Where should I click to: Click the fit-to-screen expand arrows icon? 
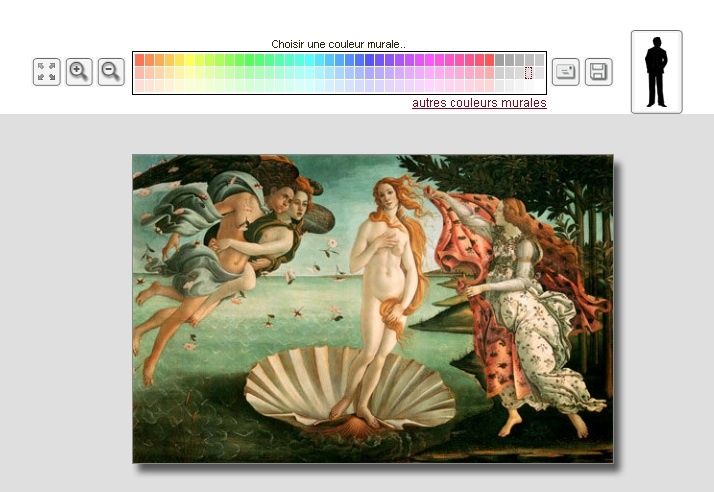pyautogui.click(x=46, y=72)
